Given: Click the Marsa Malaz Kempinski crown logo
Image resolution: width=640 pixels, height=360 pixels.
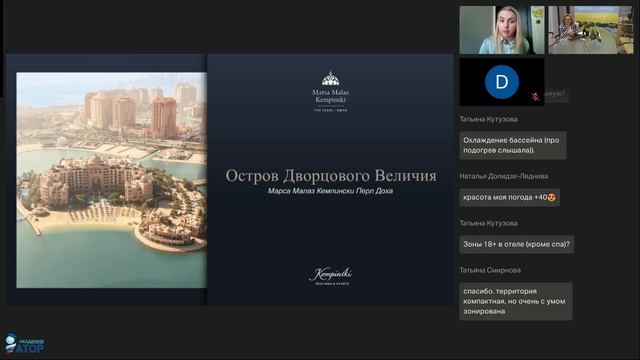Looking at the screenshot, I should pos(330,91).
